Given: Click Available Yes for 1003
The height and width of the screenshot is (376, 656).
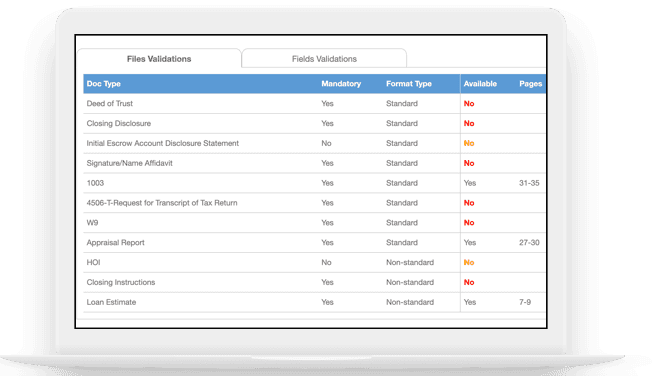Looking at the screenshot, I should tap(470, 183).
